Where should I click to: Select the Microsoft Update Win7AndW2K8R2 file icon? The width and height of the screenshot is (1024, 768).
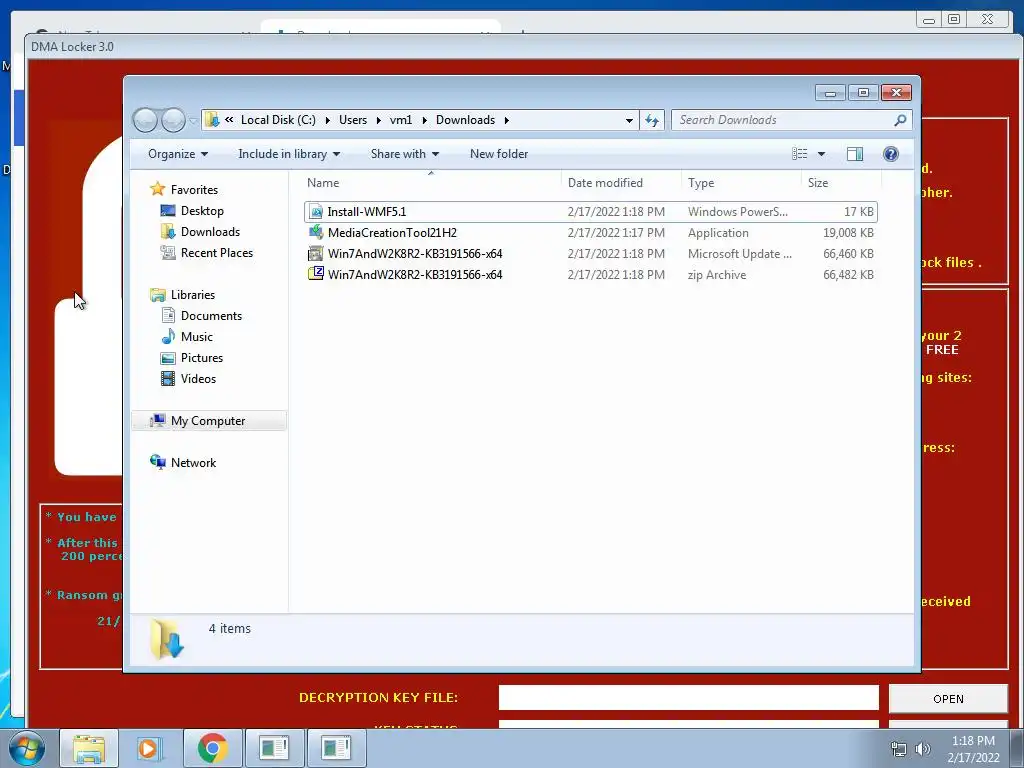tap(316, 253)
